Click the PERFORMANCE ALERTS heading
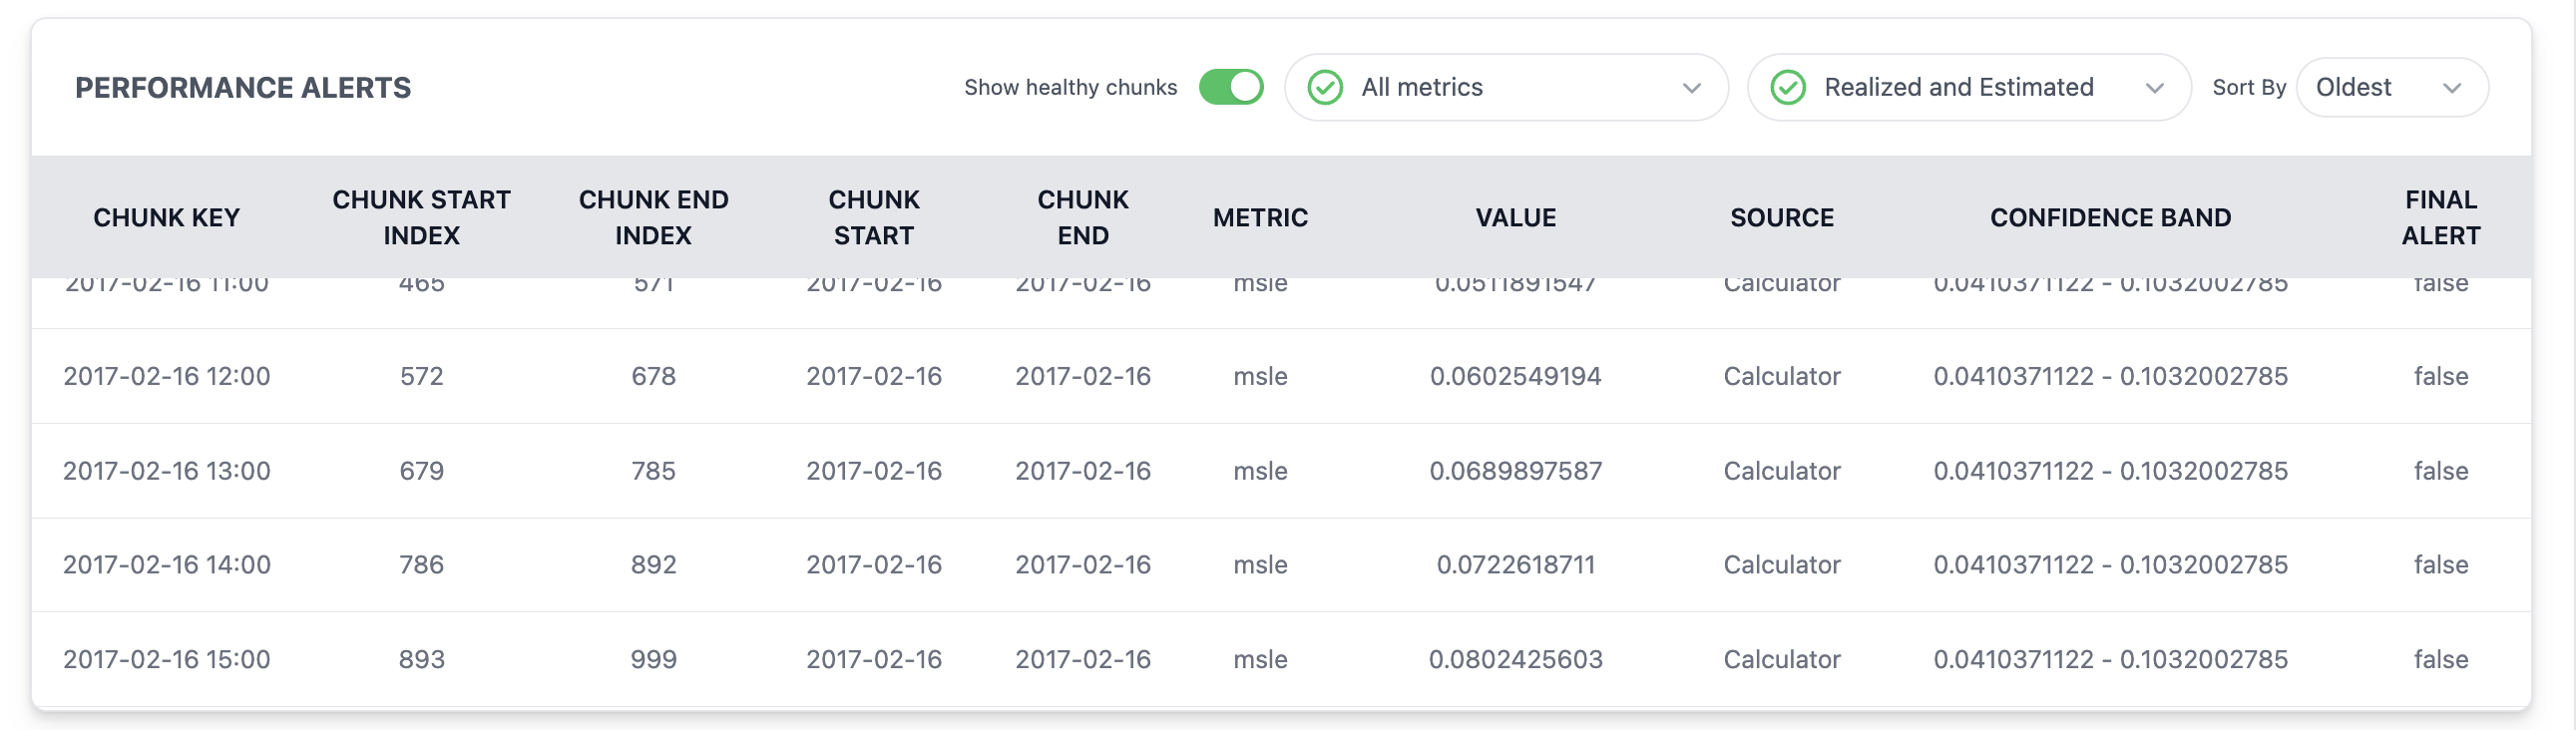 243,88
